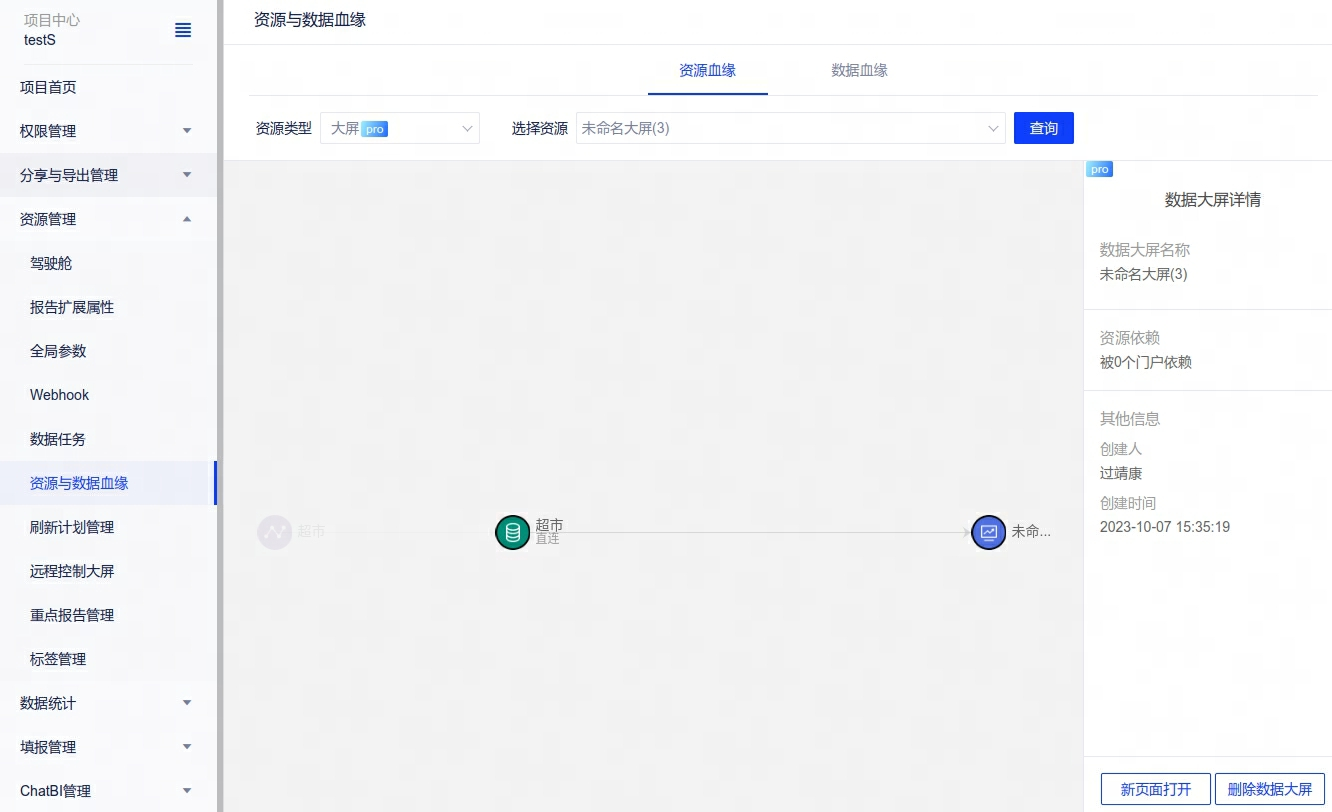Open the 资源类型 dropdown
Image resolution: width=1332 pixels, height=812 pixels.
tap(400, 128)
